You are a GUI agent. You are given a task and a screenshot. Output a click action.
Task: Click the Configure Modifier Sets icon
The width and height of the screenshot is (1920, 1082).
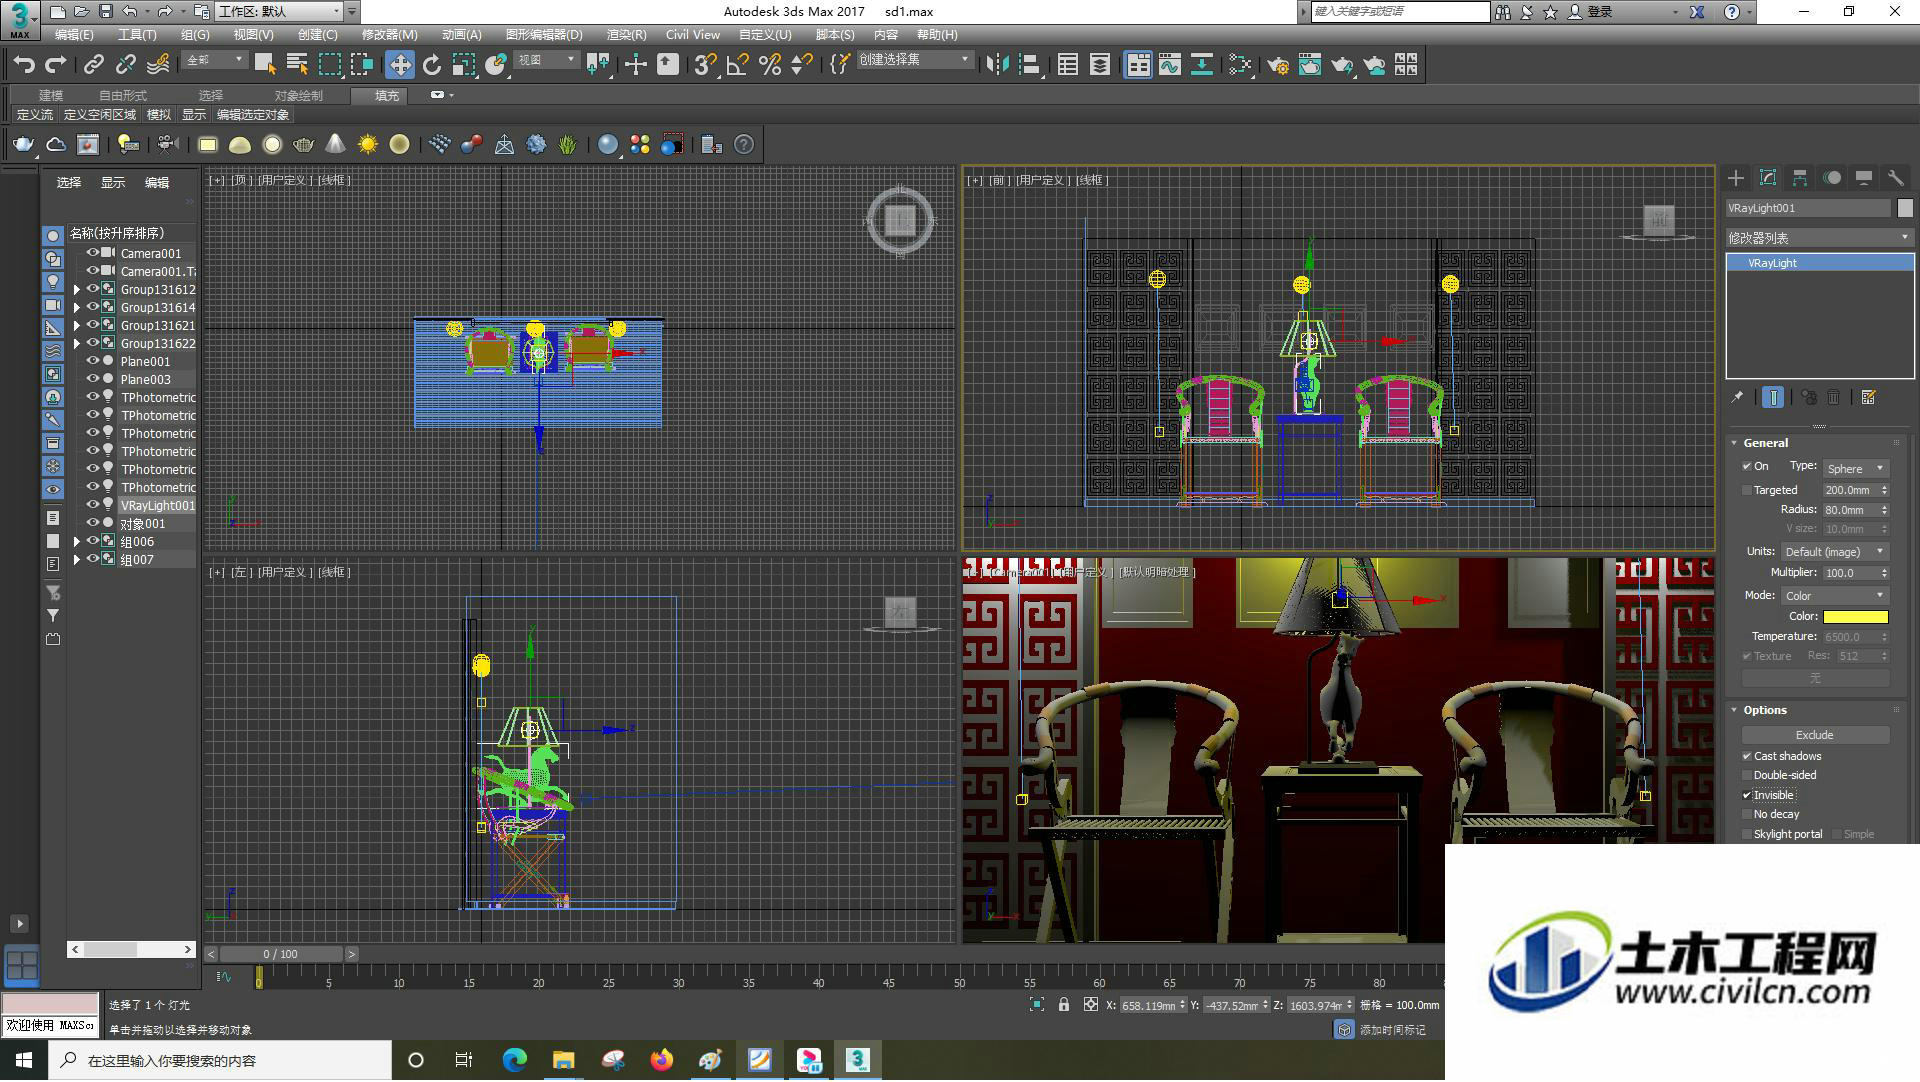pos(1868,397)
